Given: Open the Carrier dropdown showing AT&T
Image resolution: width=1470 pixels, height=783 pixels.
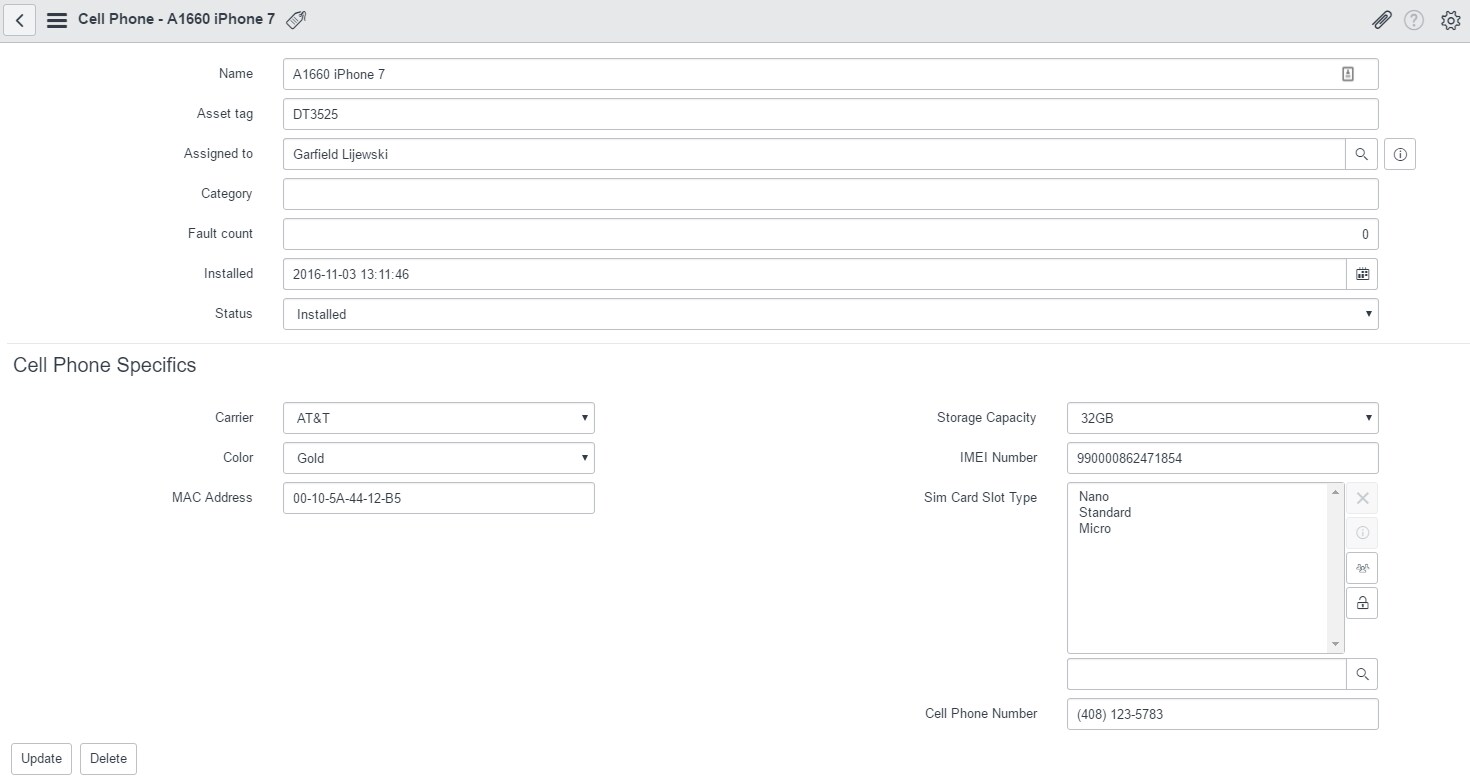Looking at the screenshot, I should [x=438, y=418].
